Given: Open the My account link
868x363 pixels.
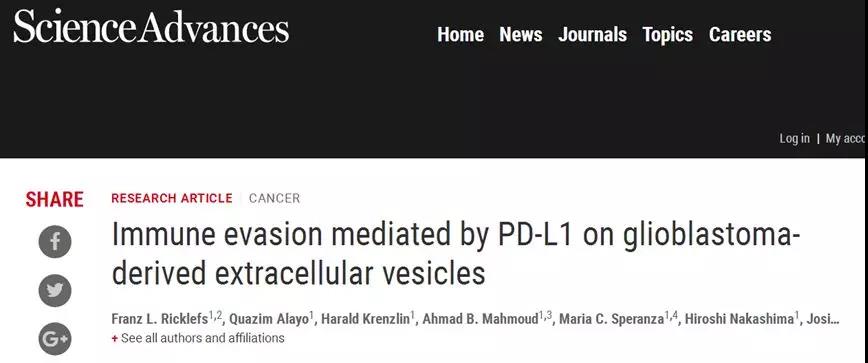Looking at the screenshot, I should (x=845, y=138).
